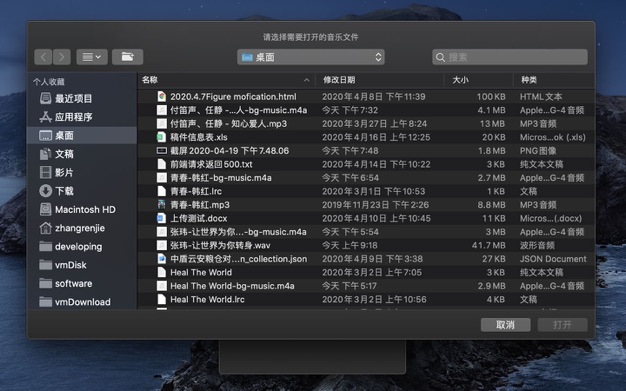Click the 取消 cancel button
Image resolution: width=626 pixels, height=391 pixels.
(x=505, y=325)
